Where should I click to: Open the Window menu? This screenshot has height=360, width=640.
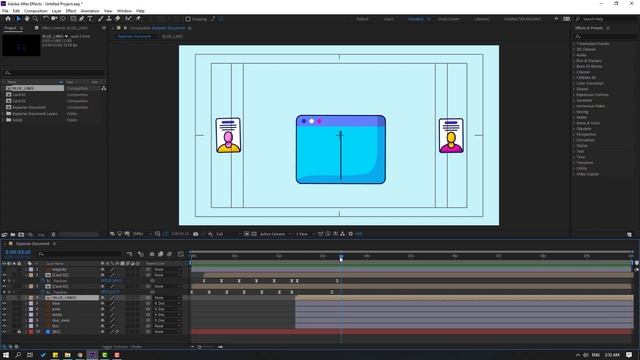point(124,11)
